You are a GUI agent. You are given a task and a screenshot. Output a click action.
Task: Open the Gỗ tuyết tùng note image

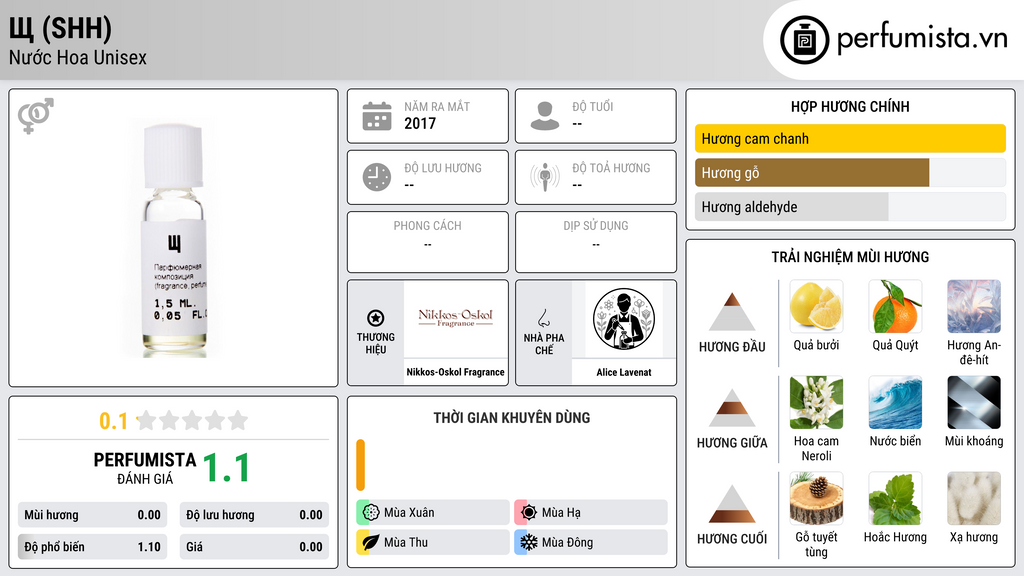point(816,498)
